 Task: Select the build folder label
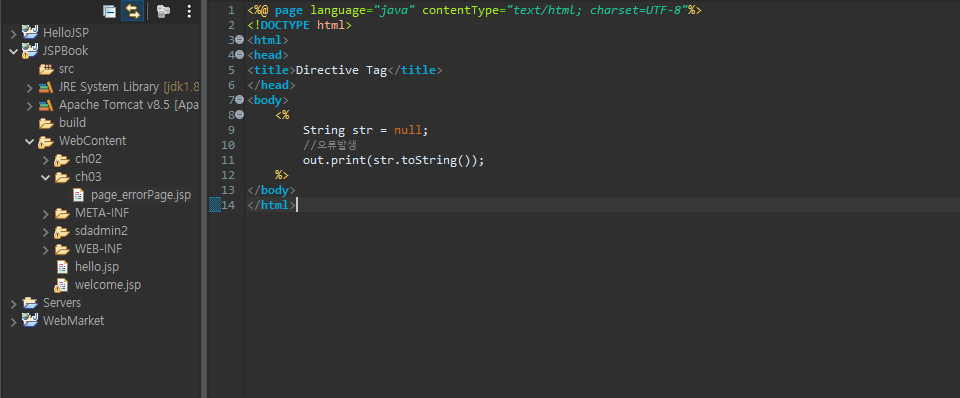coord(72,123)
